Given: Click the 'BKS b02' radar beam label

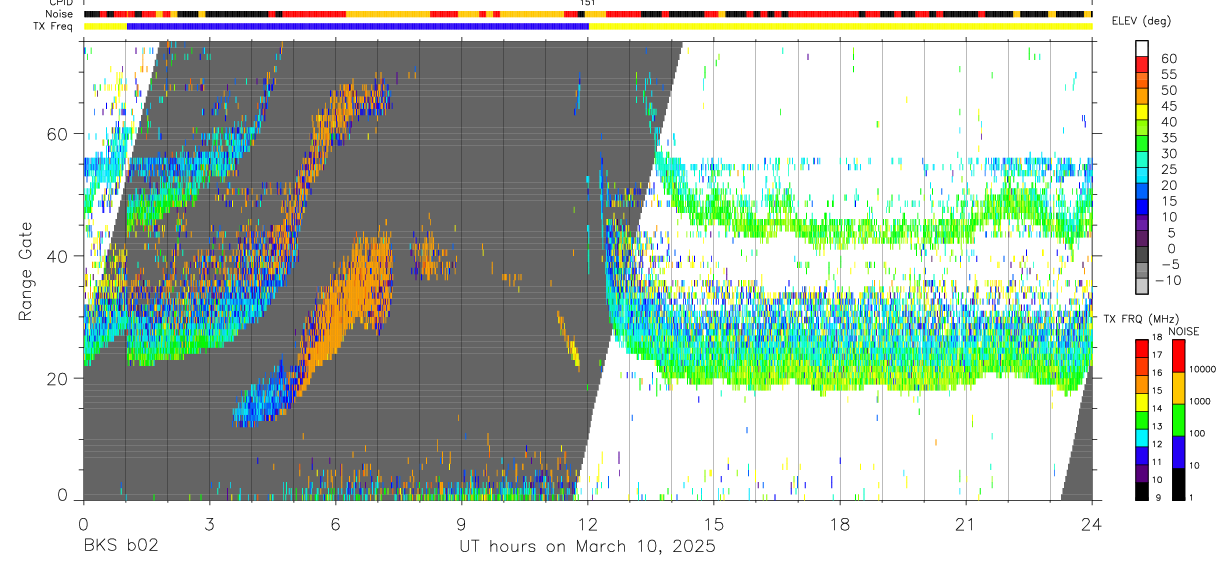Looking at the screenshot, I should click(120, 546).
